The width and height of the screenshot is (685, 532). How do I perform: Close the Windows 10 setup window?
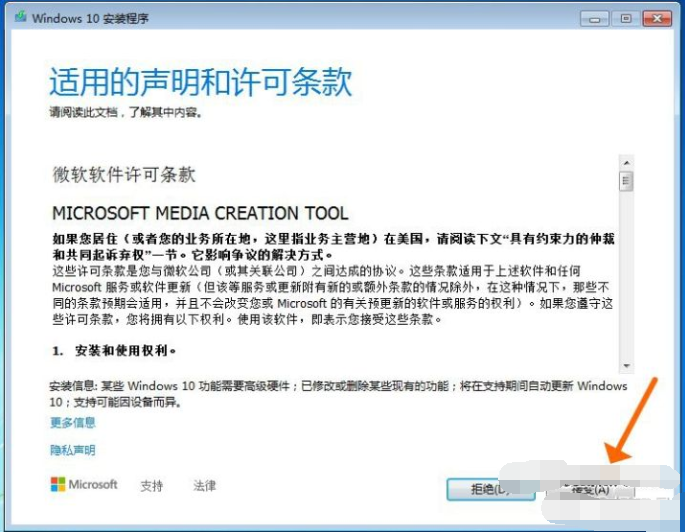tap(656, 18)
